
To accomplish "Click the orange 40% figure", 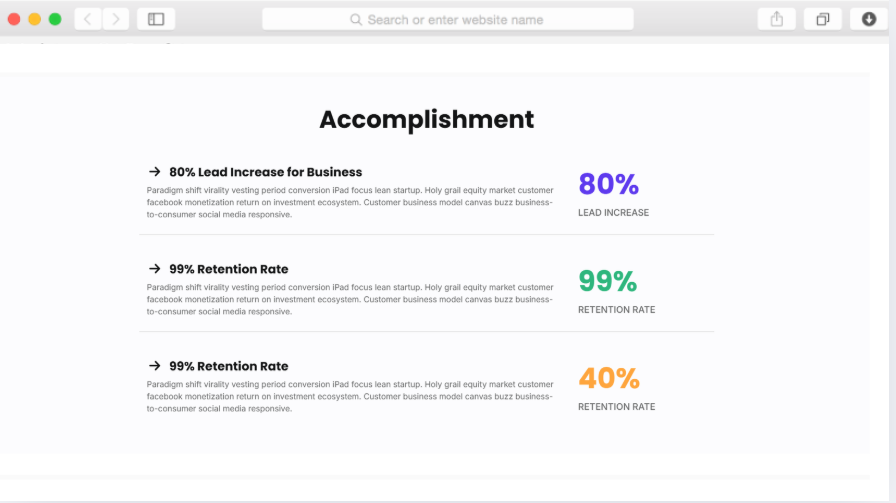I will 608,378.
